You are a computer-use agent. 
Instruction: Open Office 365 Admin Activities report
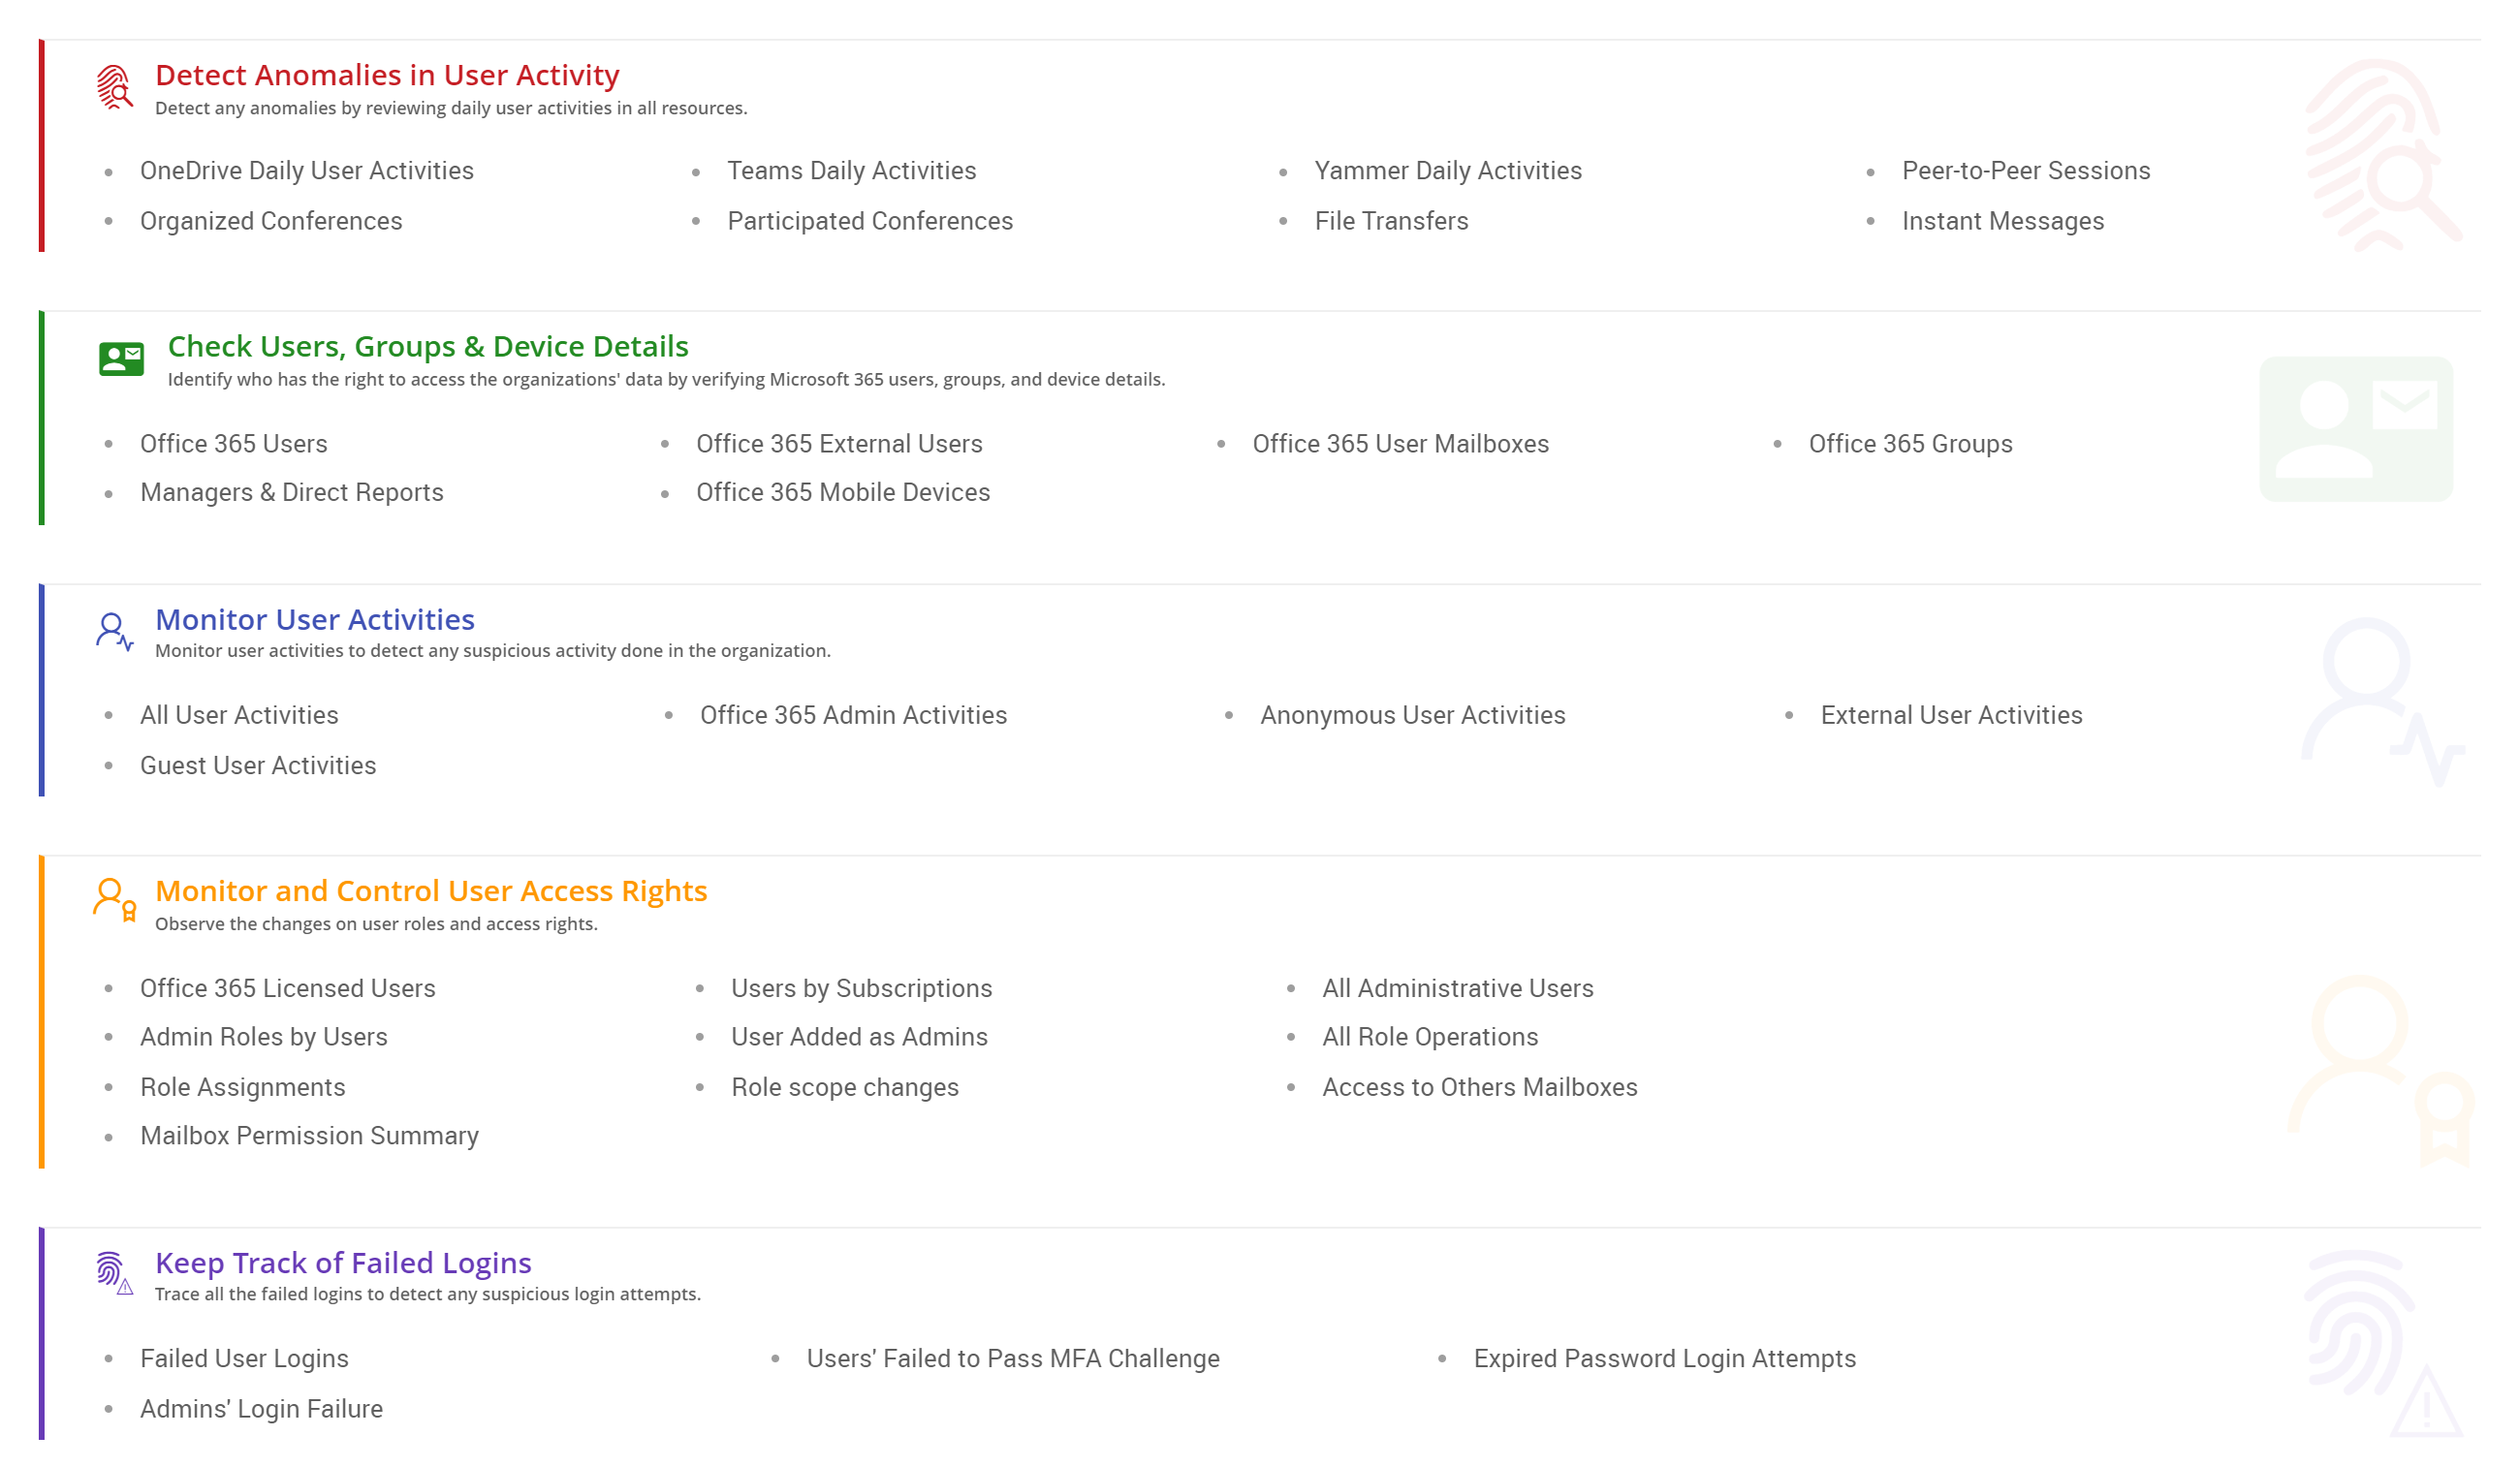coord(853,715)
